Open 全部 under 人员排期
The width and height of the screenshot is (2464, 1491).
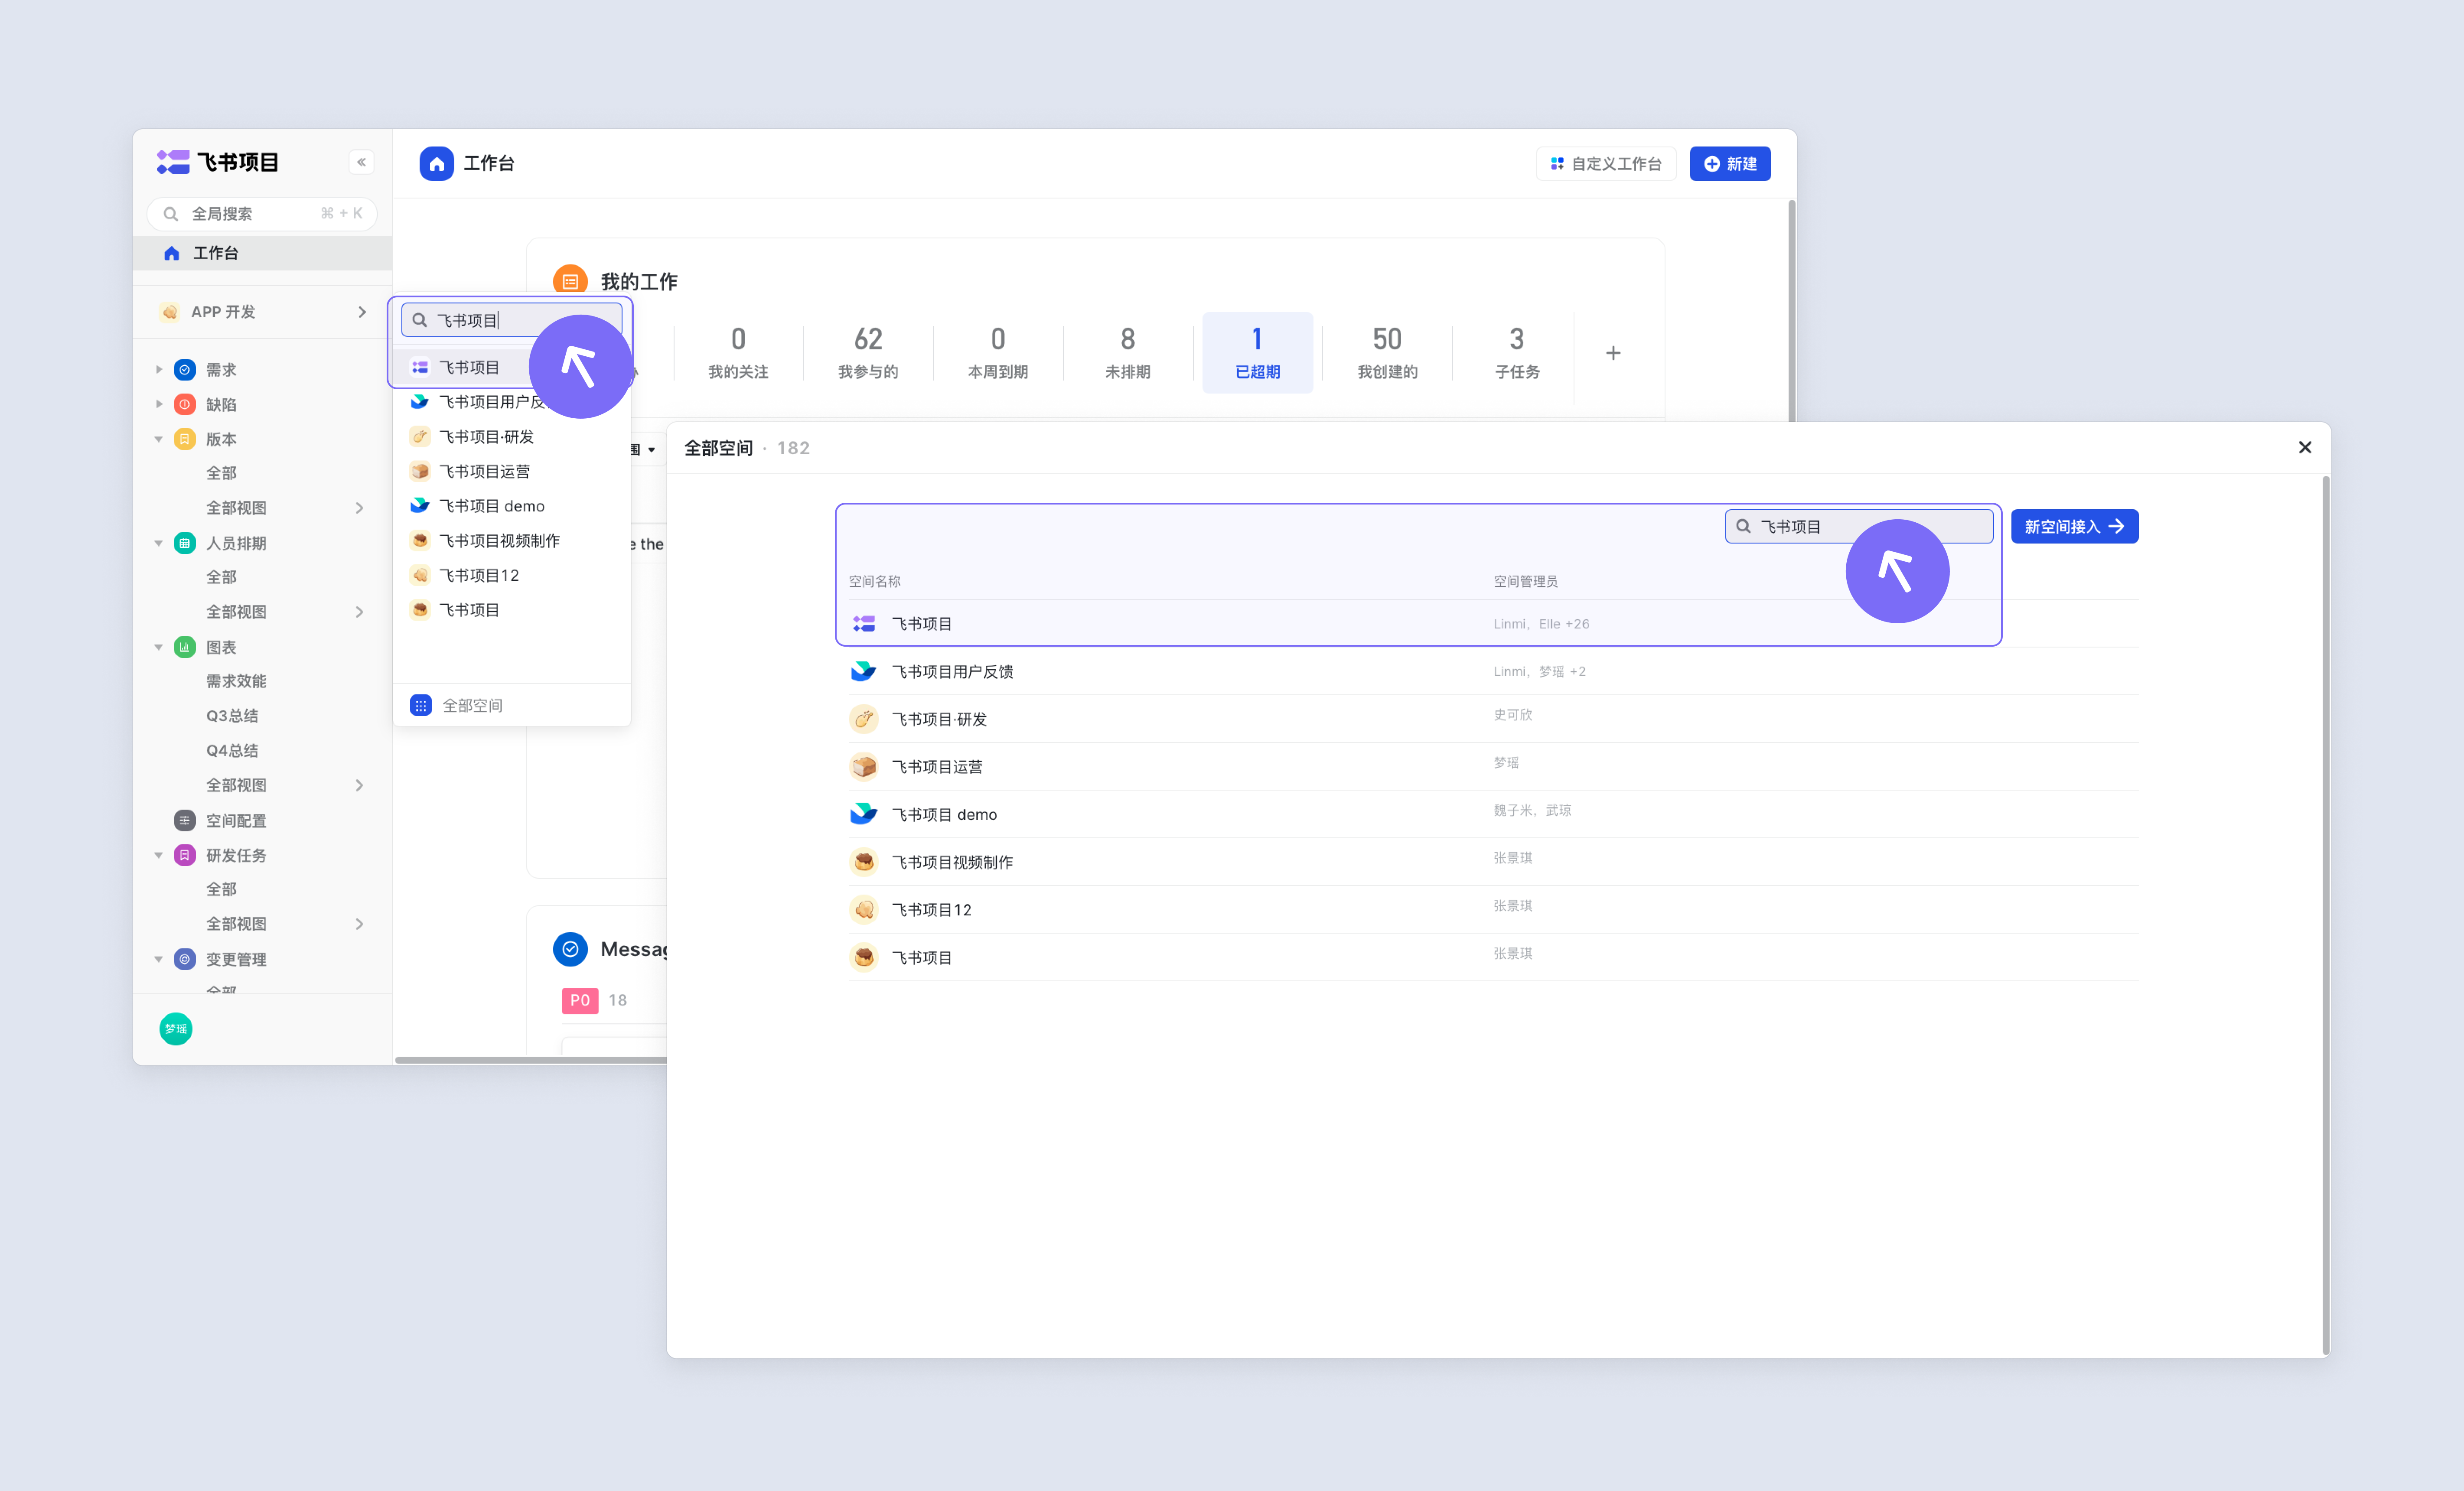(x=221, y=577)
